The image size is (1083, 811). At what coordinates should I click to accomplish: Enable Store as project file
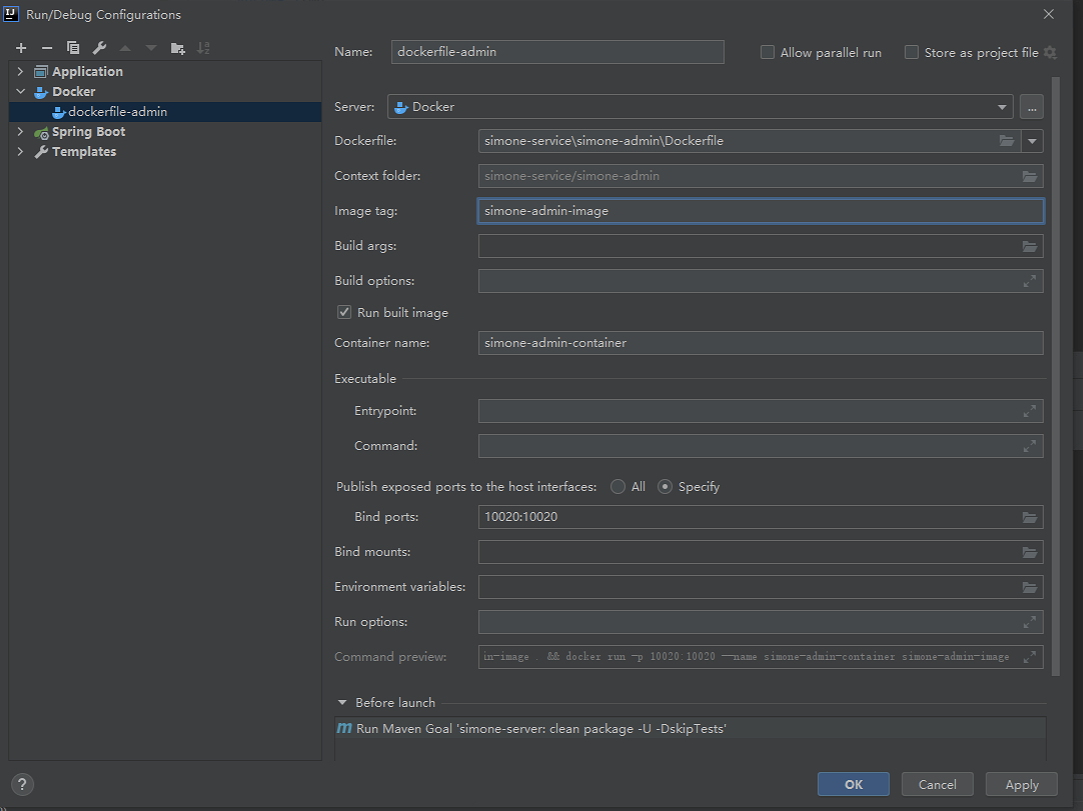[x=912, y=53]
